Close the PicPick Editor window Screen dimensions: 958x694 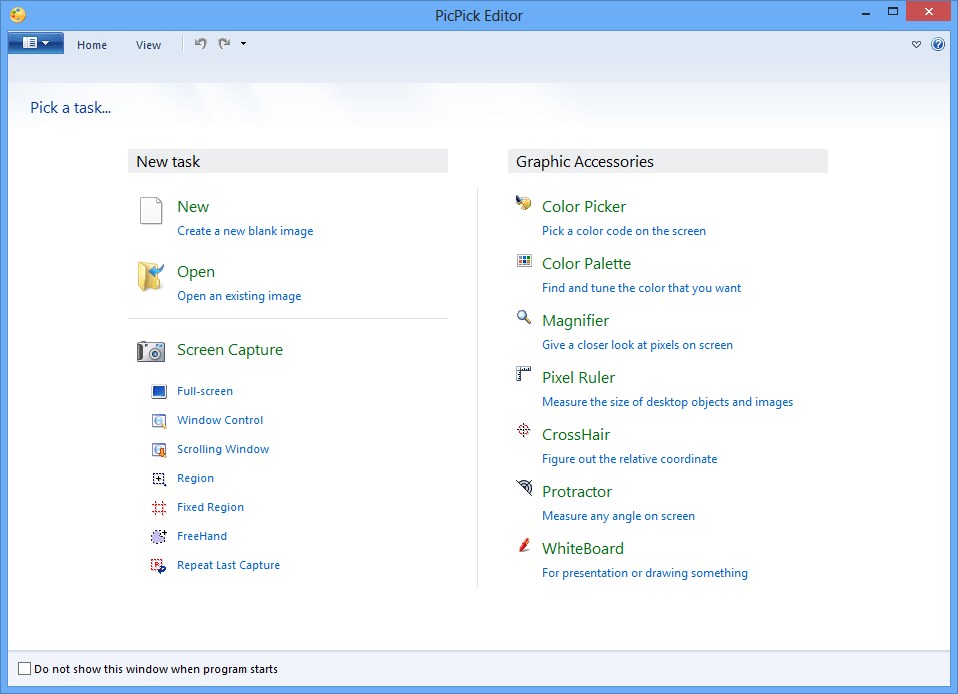(x=929, y=12)
